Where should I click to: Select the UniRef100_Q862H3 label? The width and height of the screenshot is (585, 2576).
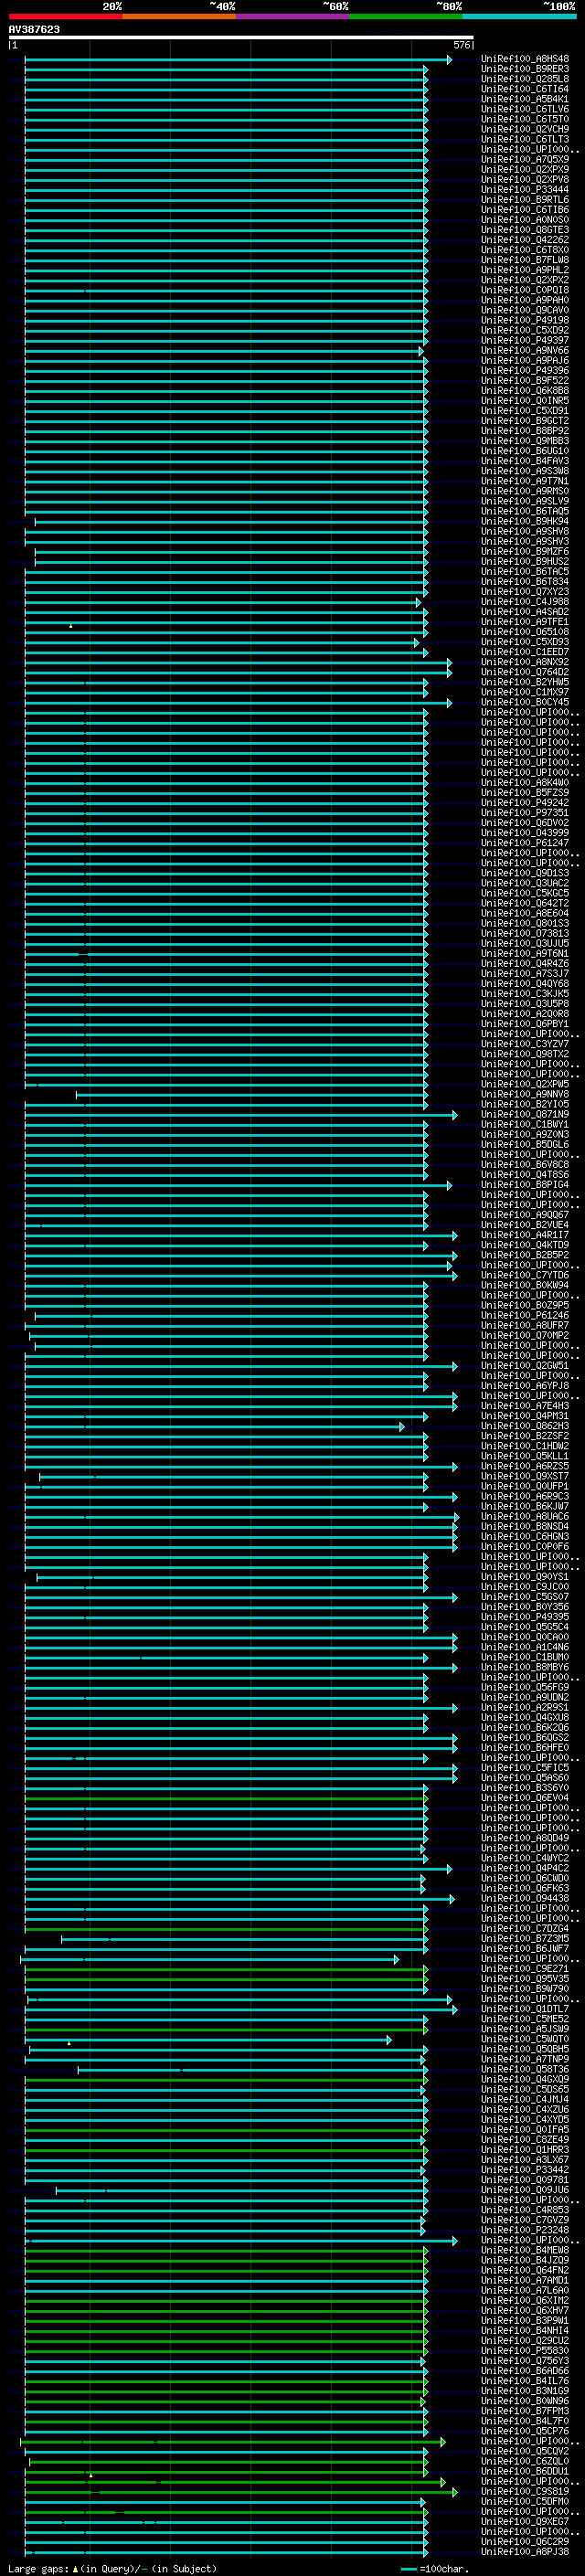[x=525, y=1426]
